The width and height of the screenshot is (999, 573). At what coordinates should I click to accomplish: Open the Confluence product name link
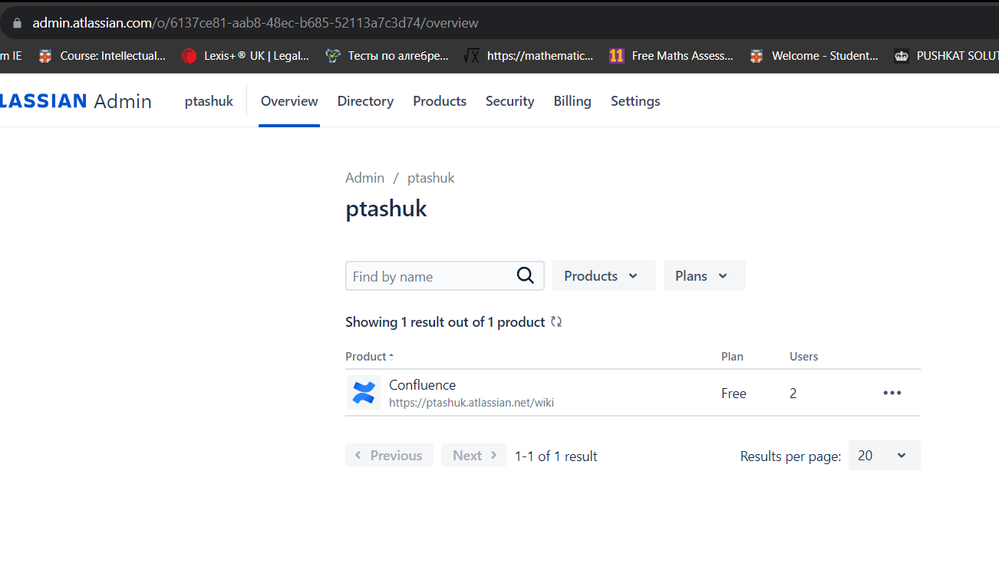point(422,385)
